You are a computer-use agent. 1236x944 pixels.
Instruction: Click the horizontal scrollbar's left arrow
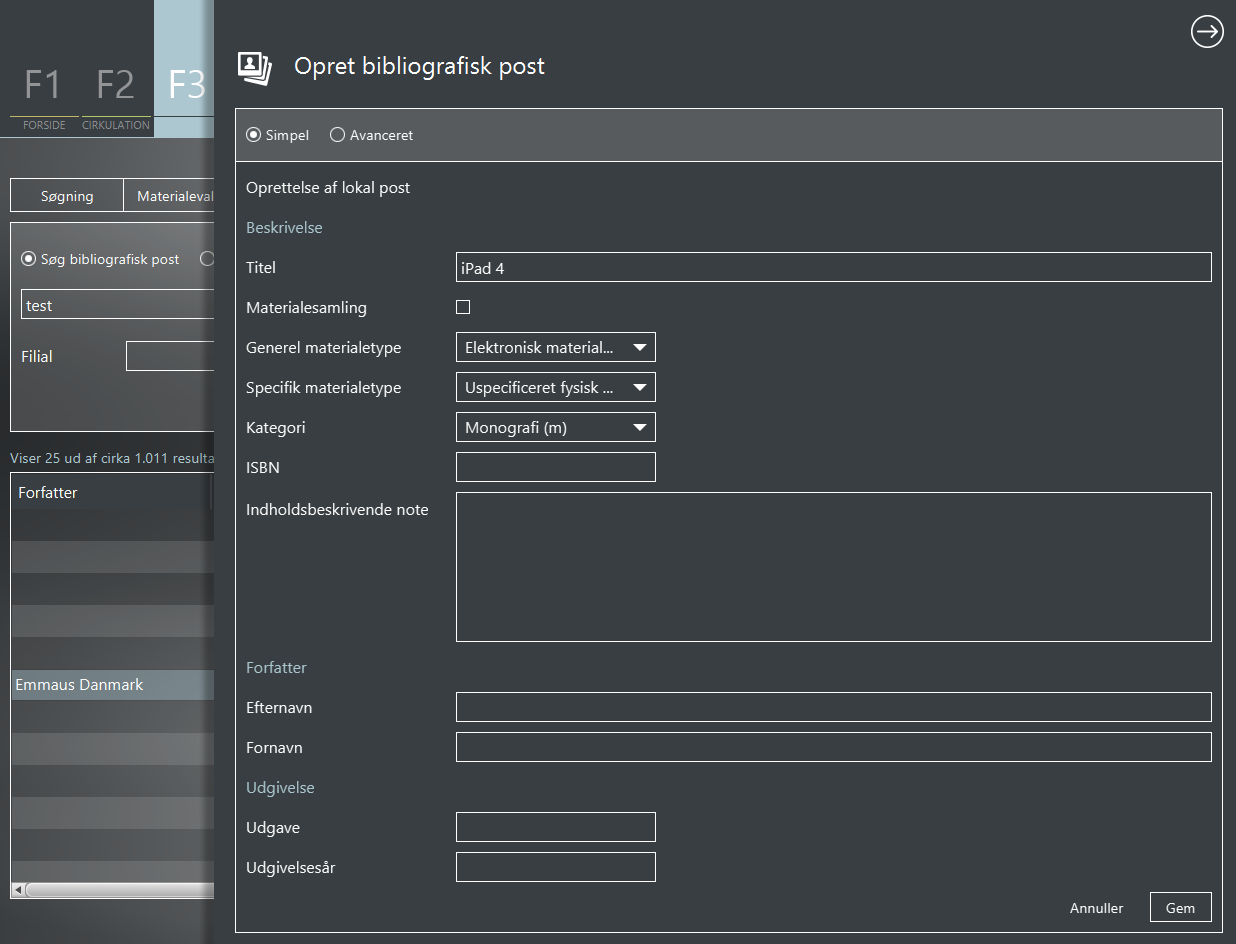[17, 889]
